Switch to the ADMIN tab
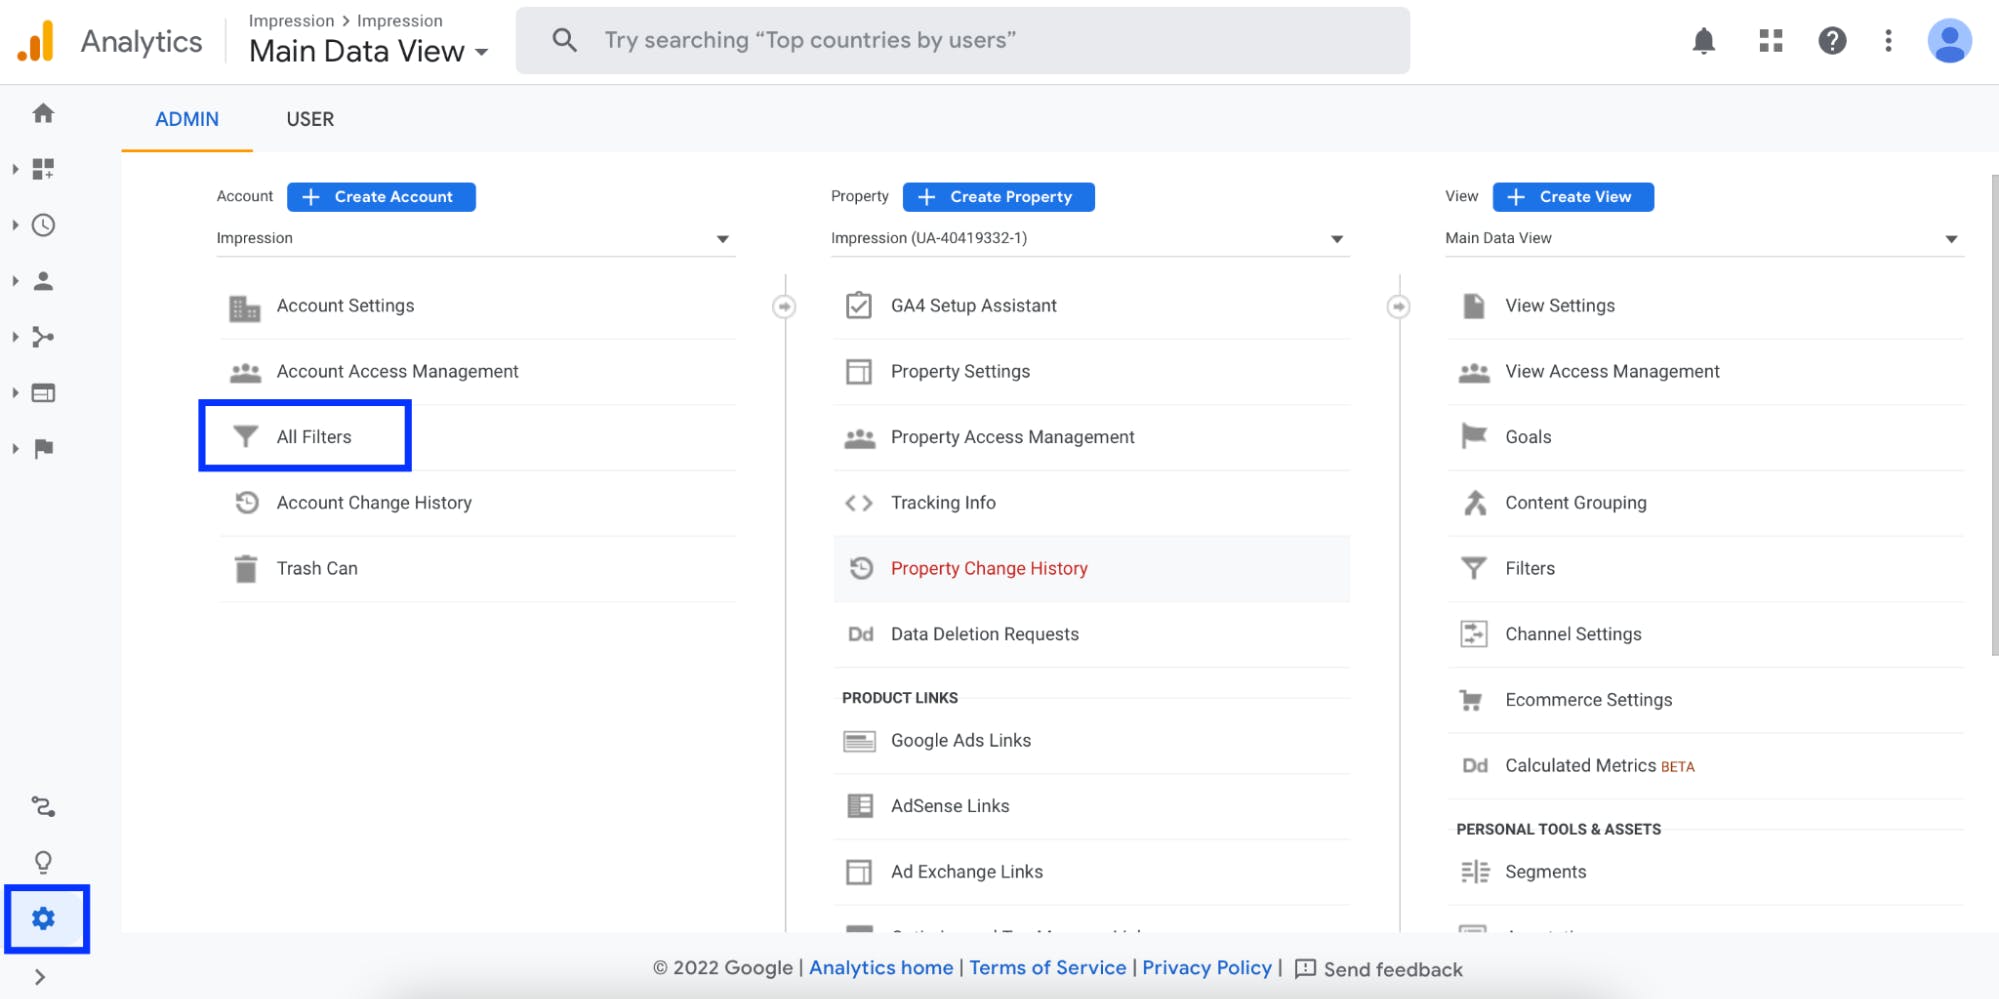The height and width of the screenshot is (999, 1999). pyautogui.click(x=187, y=119)
